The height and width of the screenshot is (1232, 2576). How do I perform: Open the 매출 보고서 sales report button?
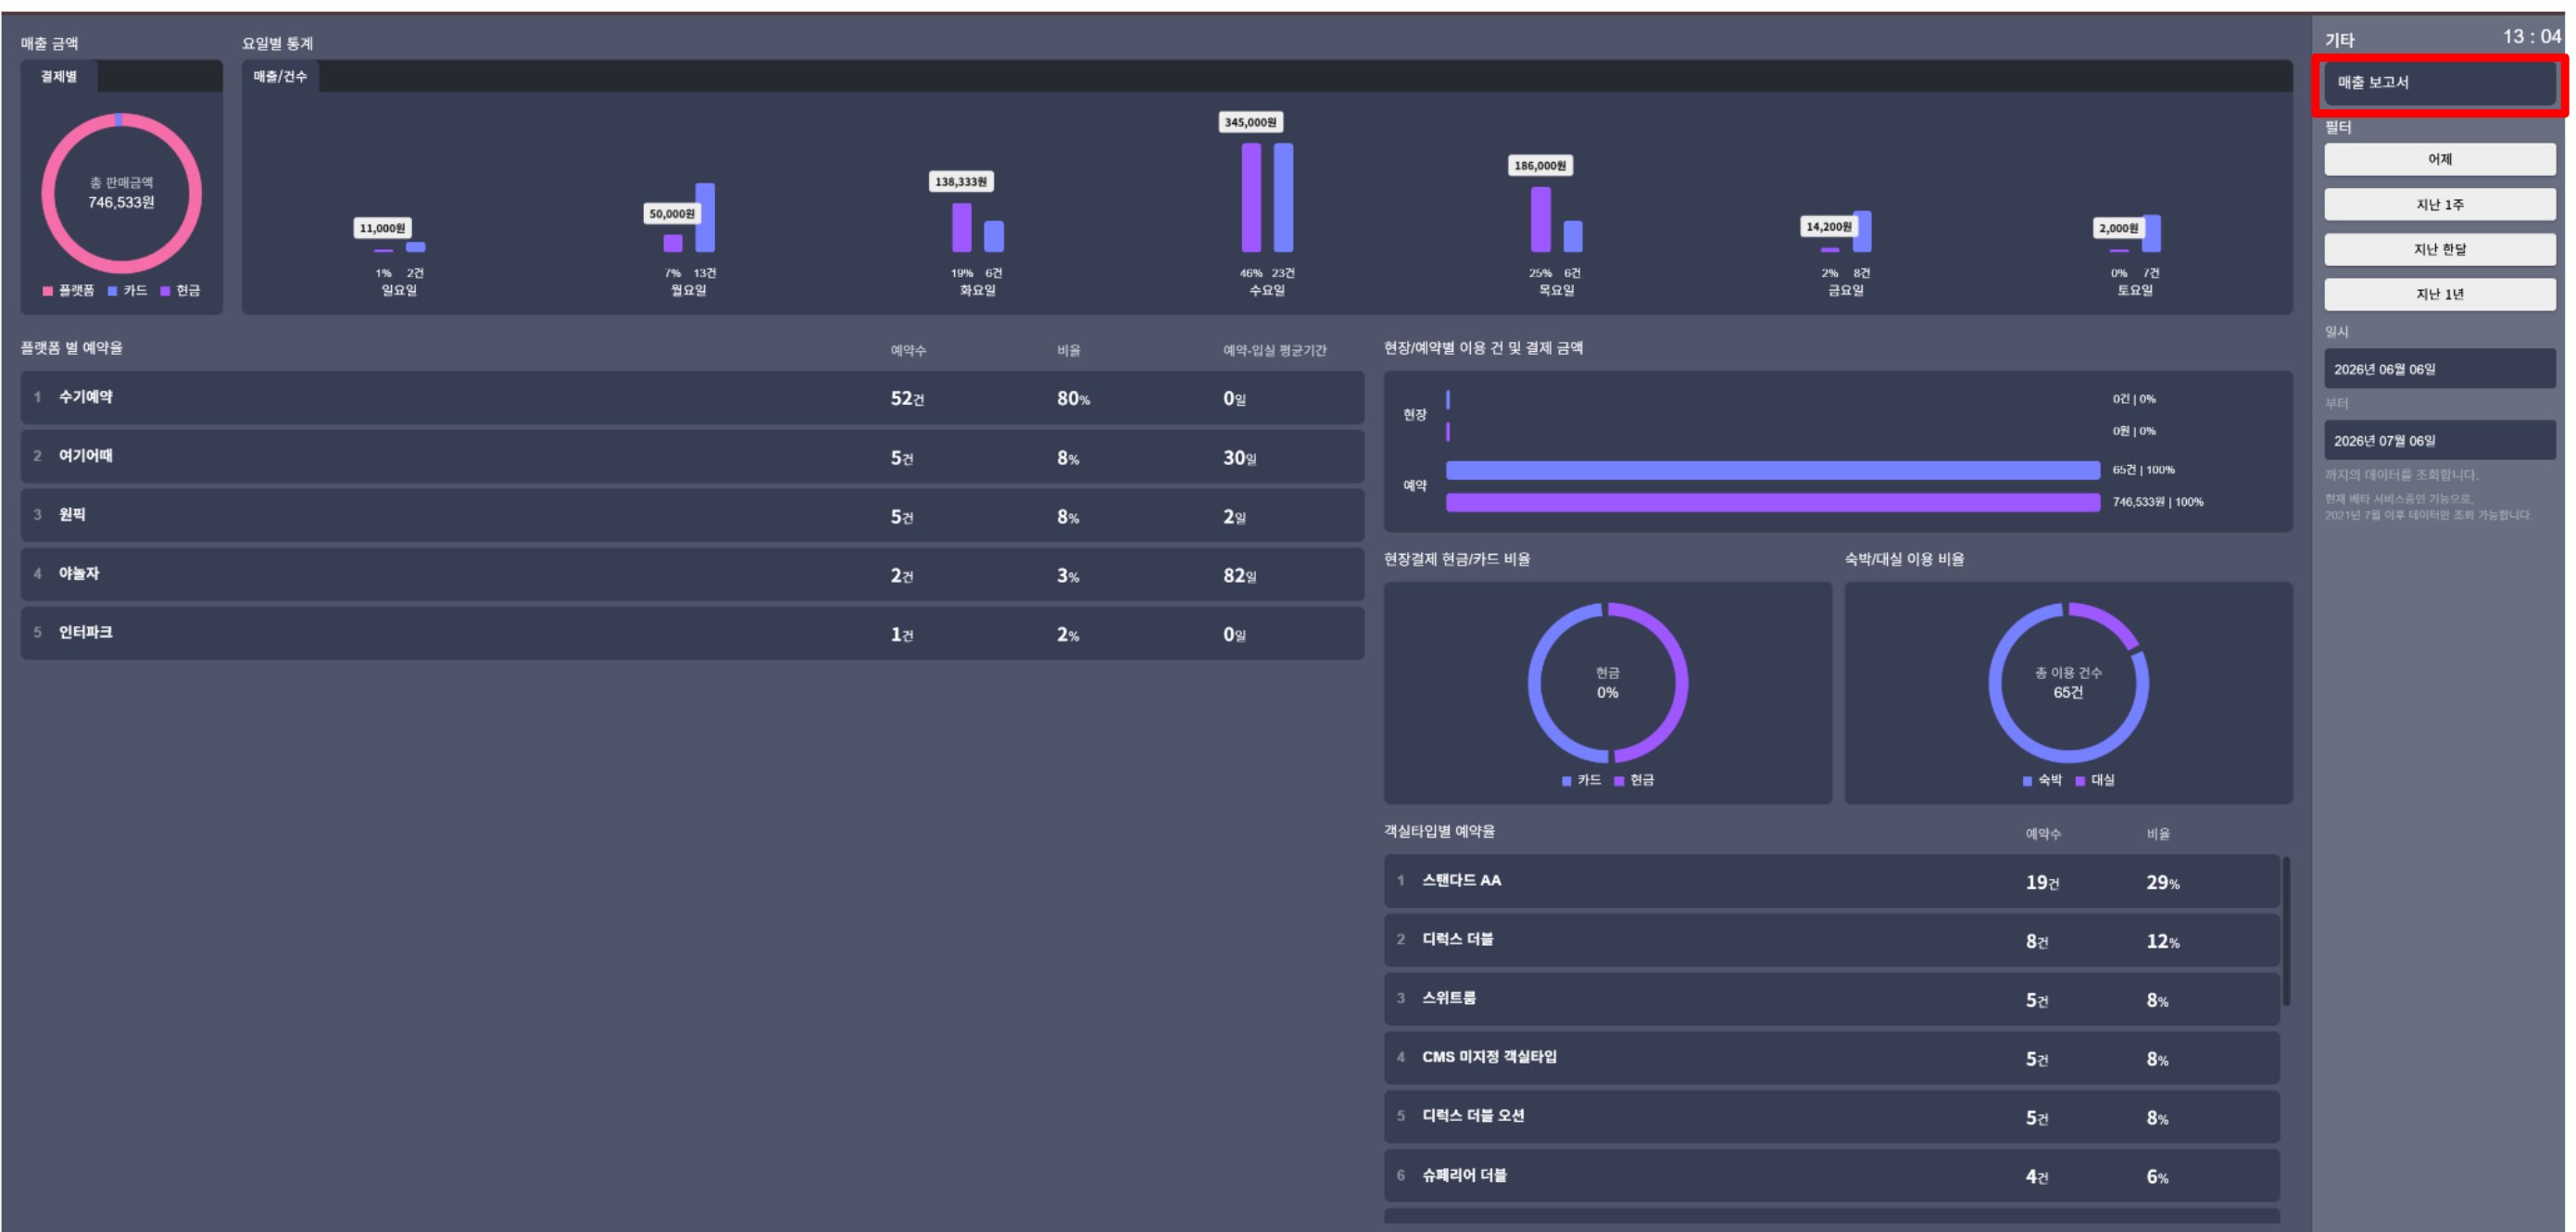click(x=2439, y=83)
